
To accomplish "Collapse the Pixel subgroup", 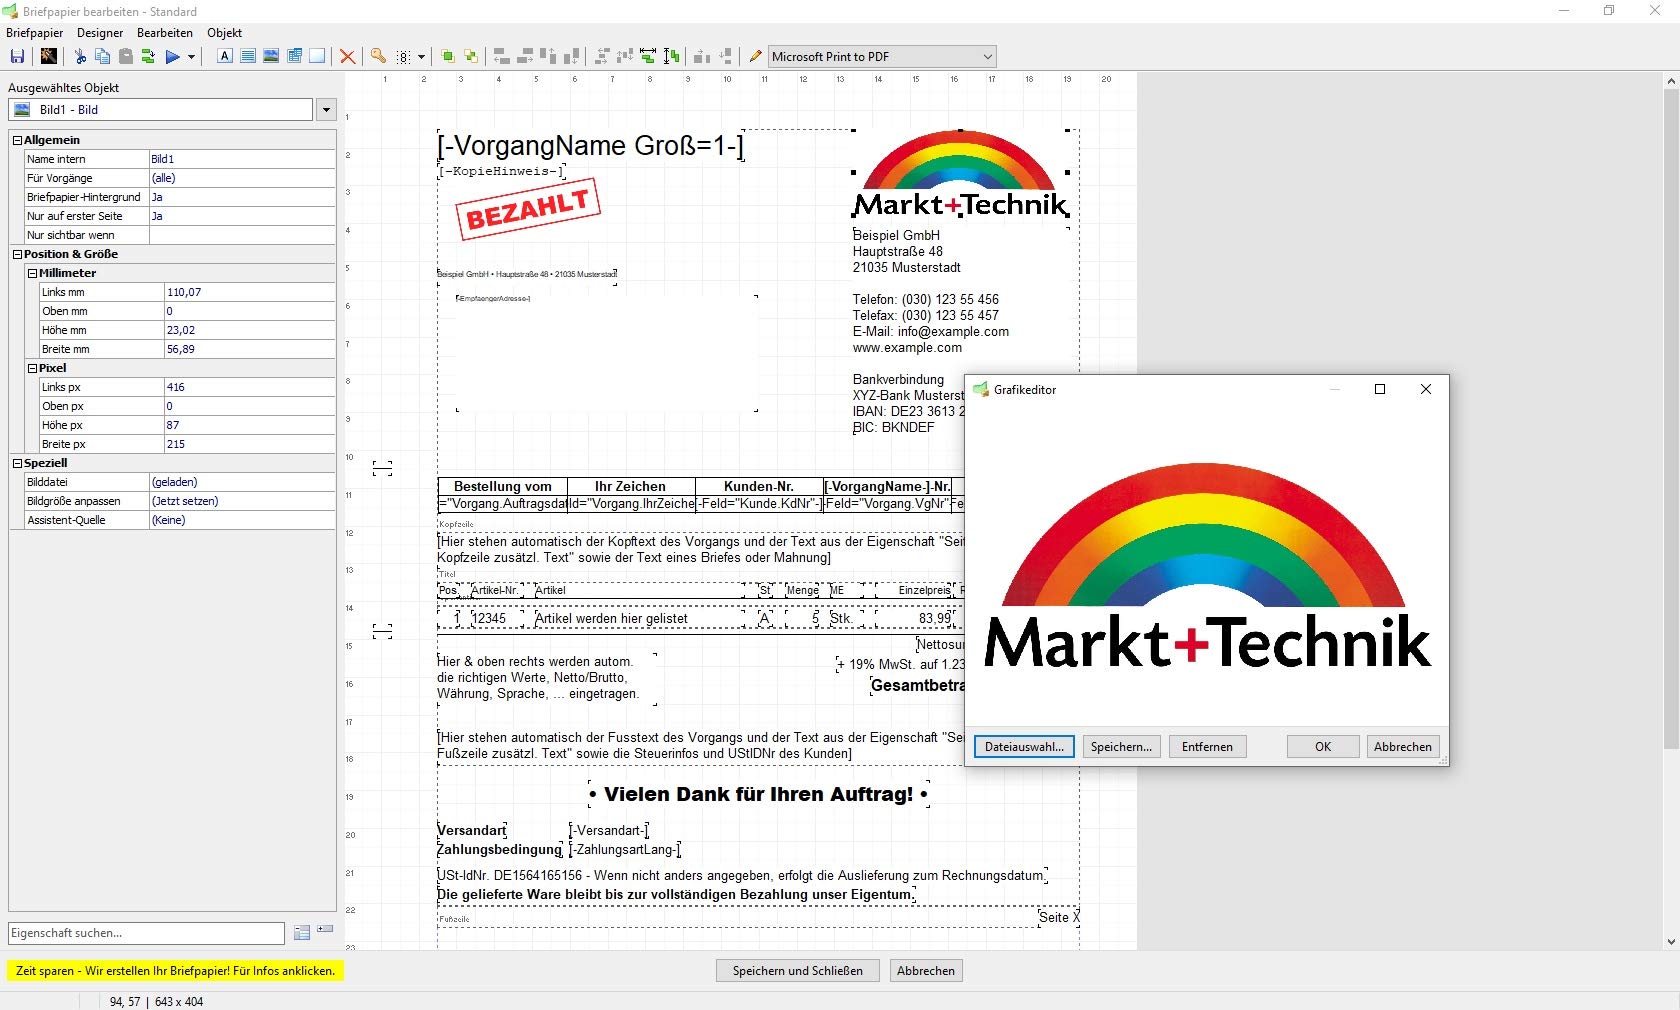I will click(x=32, y=368).
